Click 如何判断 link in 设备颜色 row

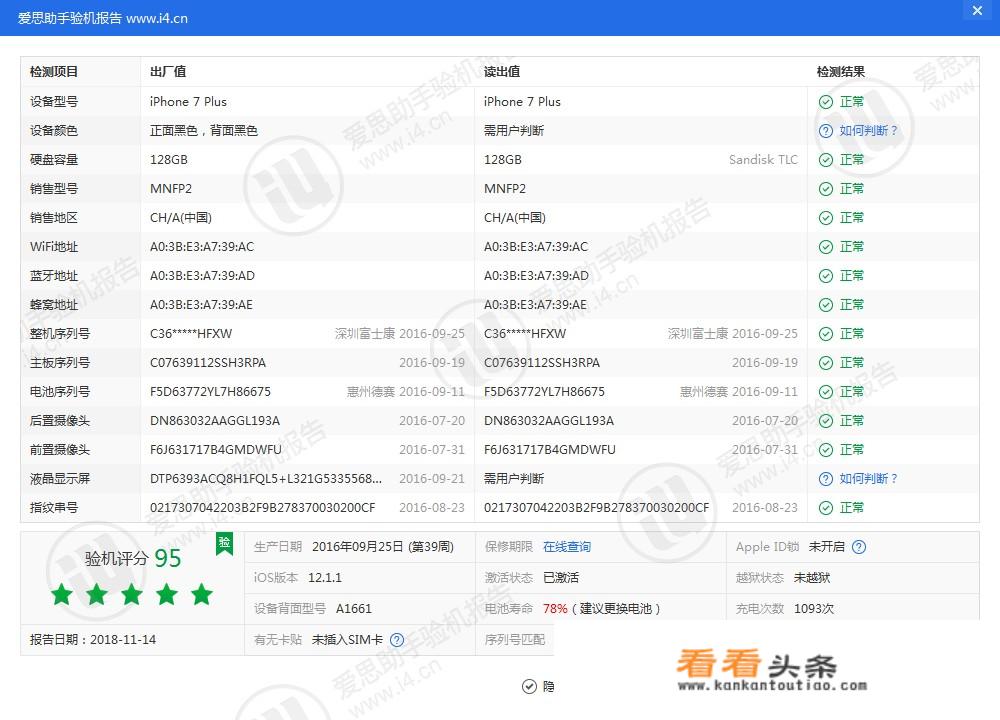click(x=868, y=131)
